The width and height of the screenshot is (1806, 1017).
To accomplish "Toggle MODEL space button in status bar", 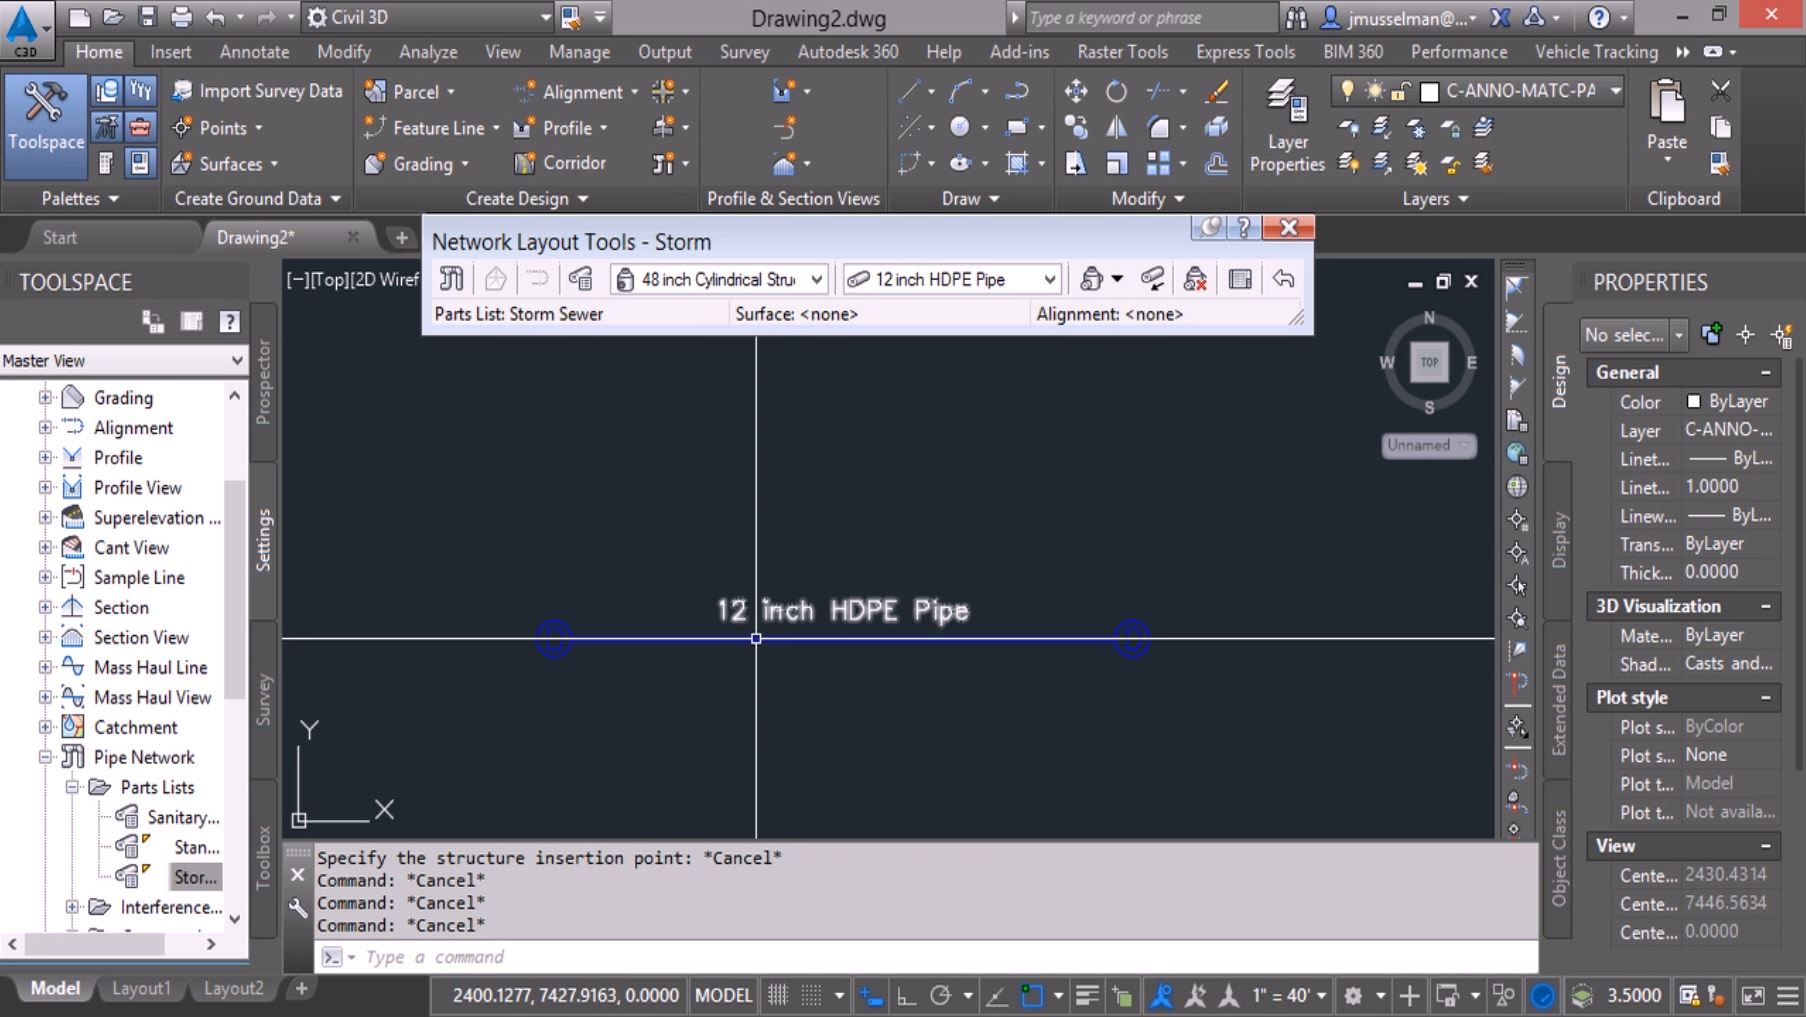I will (723, 995).
